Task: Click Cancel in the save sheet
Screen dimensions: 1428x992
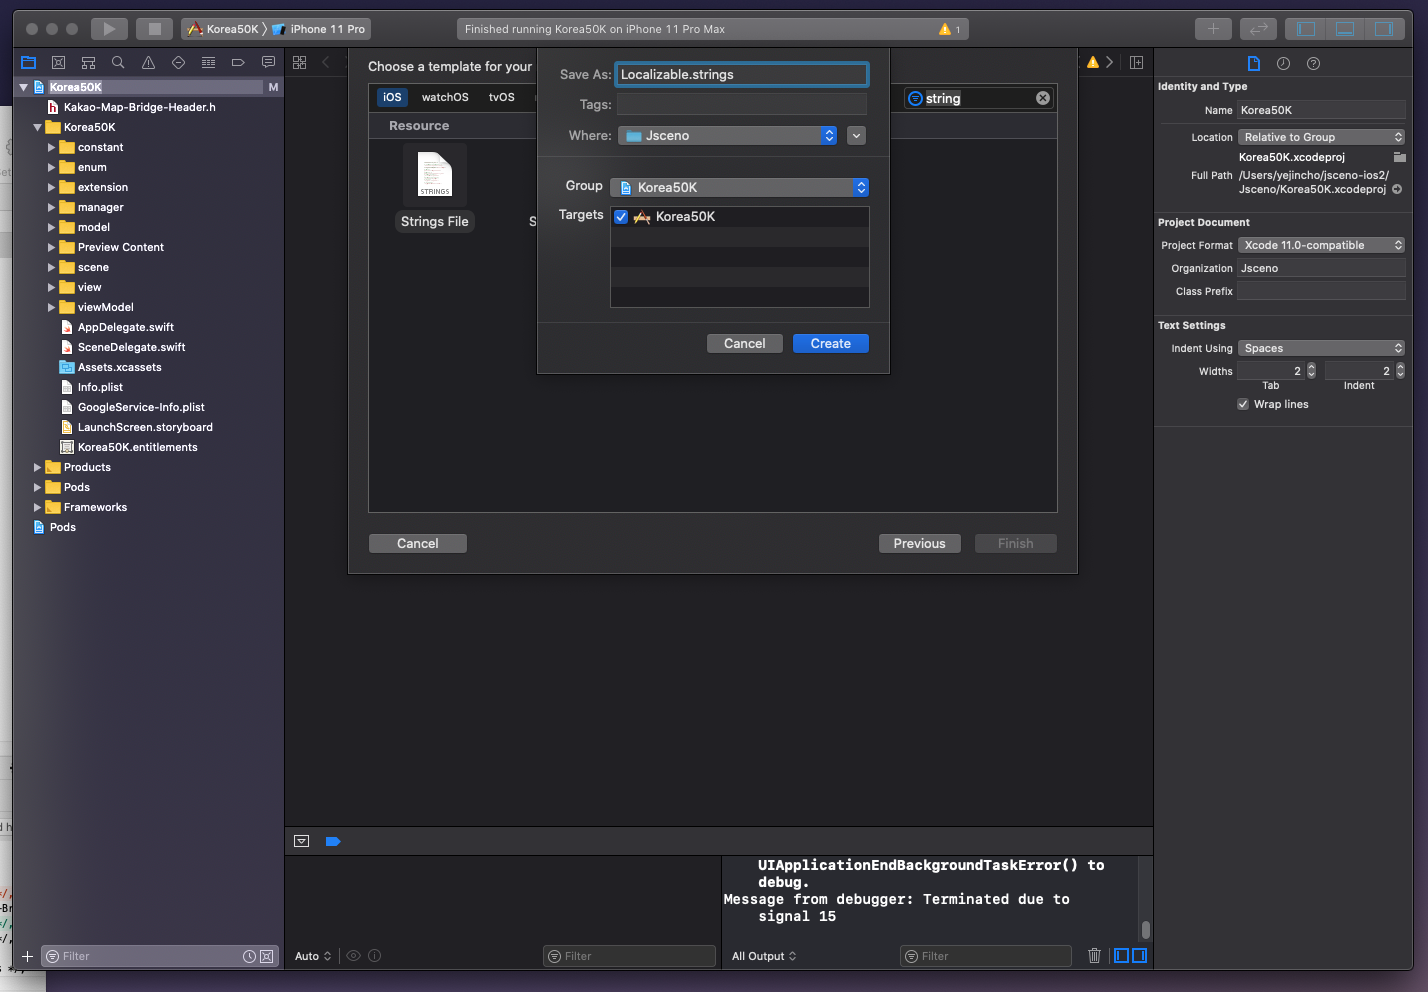Action: (745, 343)
